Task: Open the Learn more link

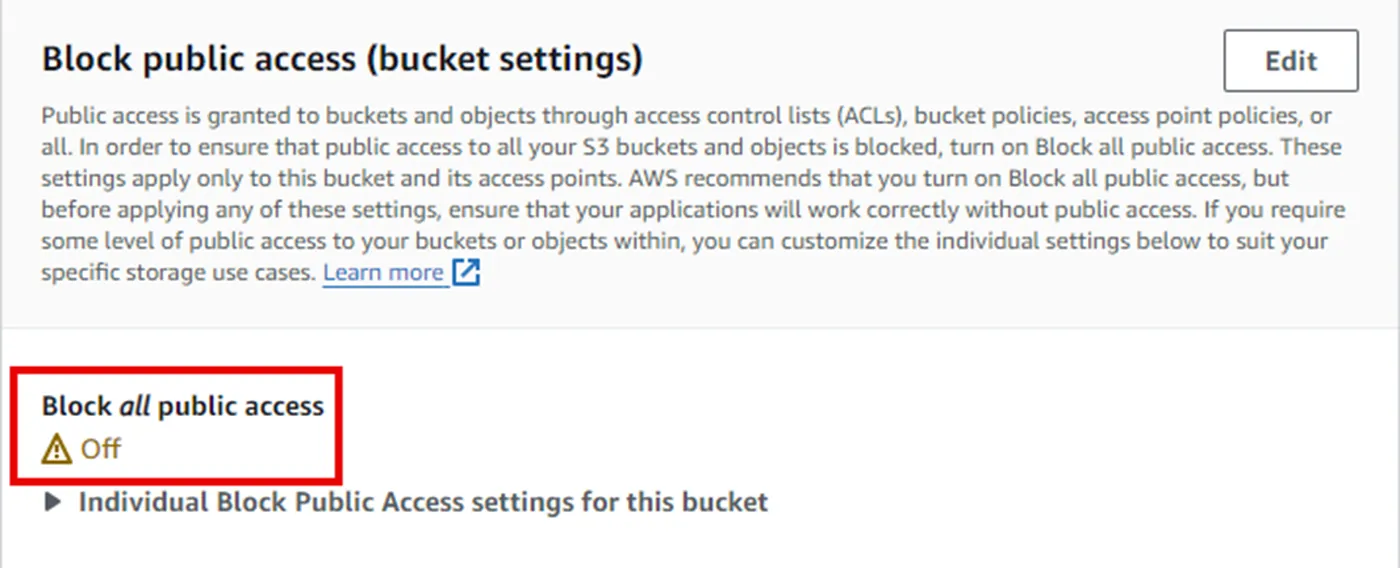Action: click(x=383, y=272)
